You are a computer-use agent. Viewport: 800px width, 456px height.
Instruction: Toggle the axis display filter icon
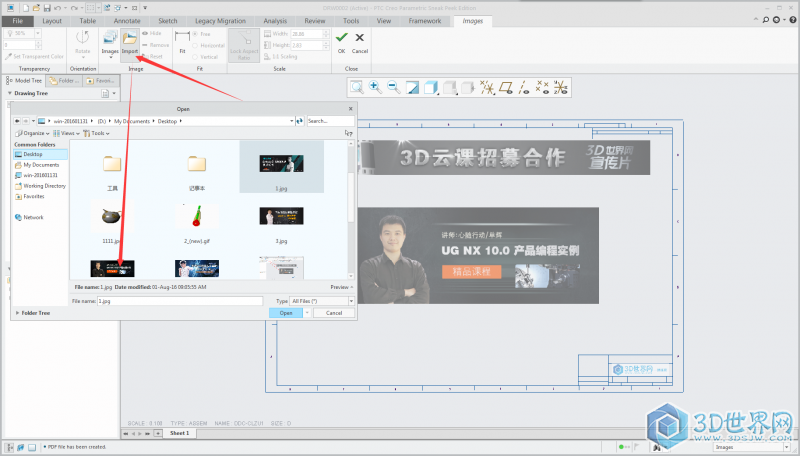pos(524,88)
